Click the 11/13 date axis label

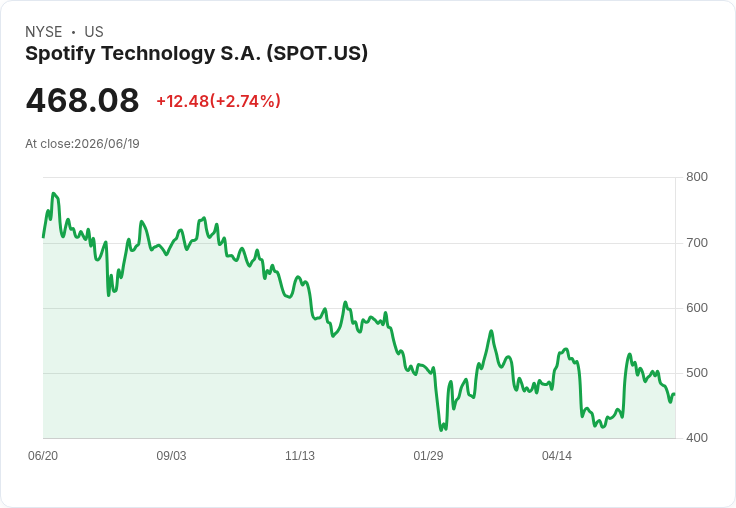point(300,455)
